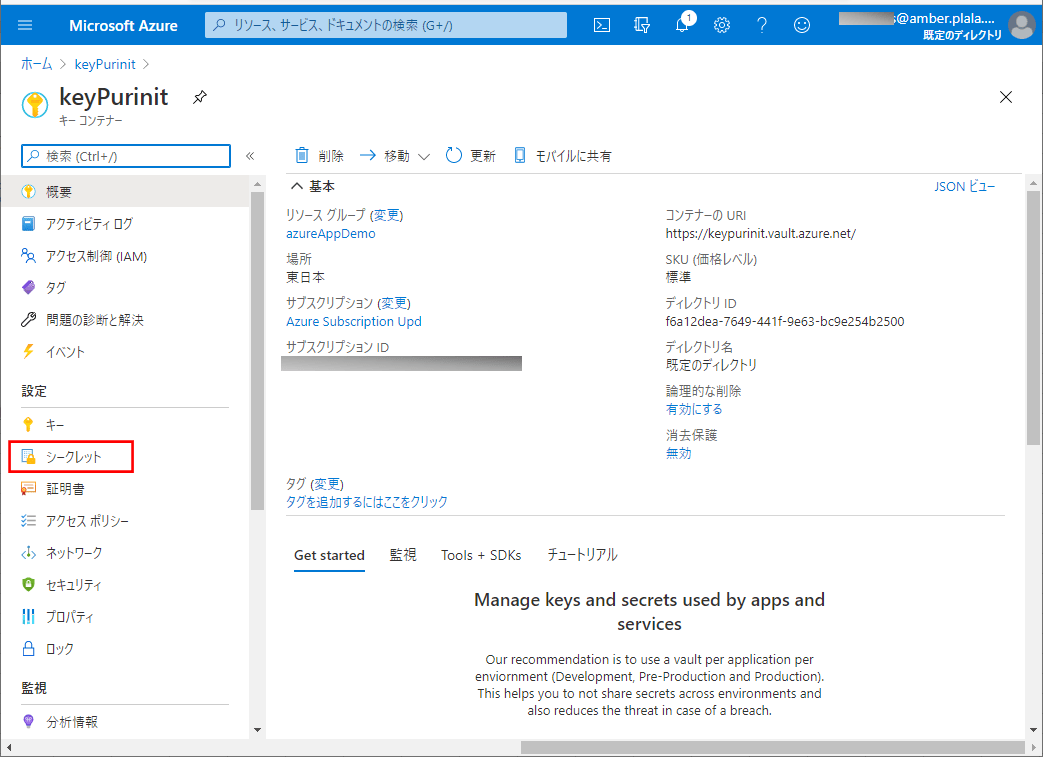The width and height of the screenshot is (1043, 757).
Task: Open the help question mark
Action: (x=762, y=25)
